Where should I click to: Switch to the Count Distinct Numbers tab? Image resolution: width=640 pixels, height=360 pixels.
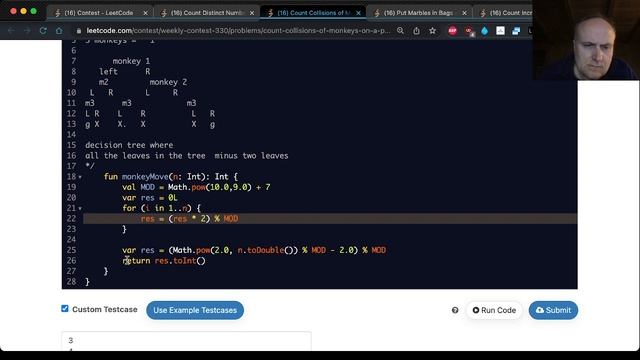click(x=206, y=13)
